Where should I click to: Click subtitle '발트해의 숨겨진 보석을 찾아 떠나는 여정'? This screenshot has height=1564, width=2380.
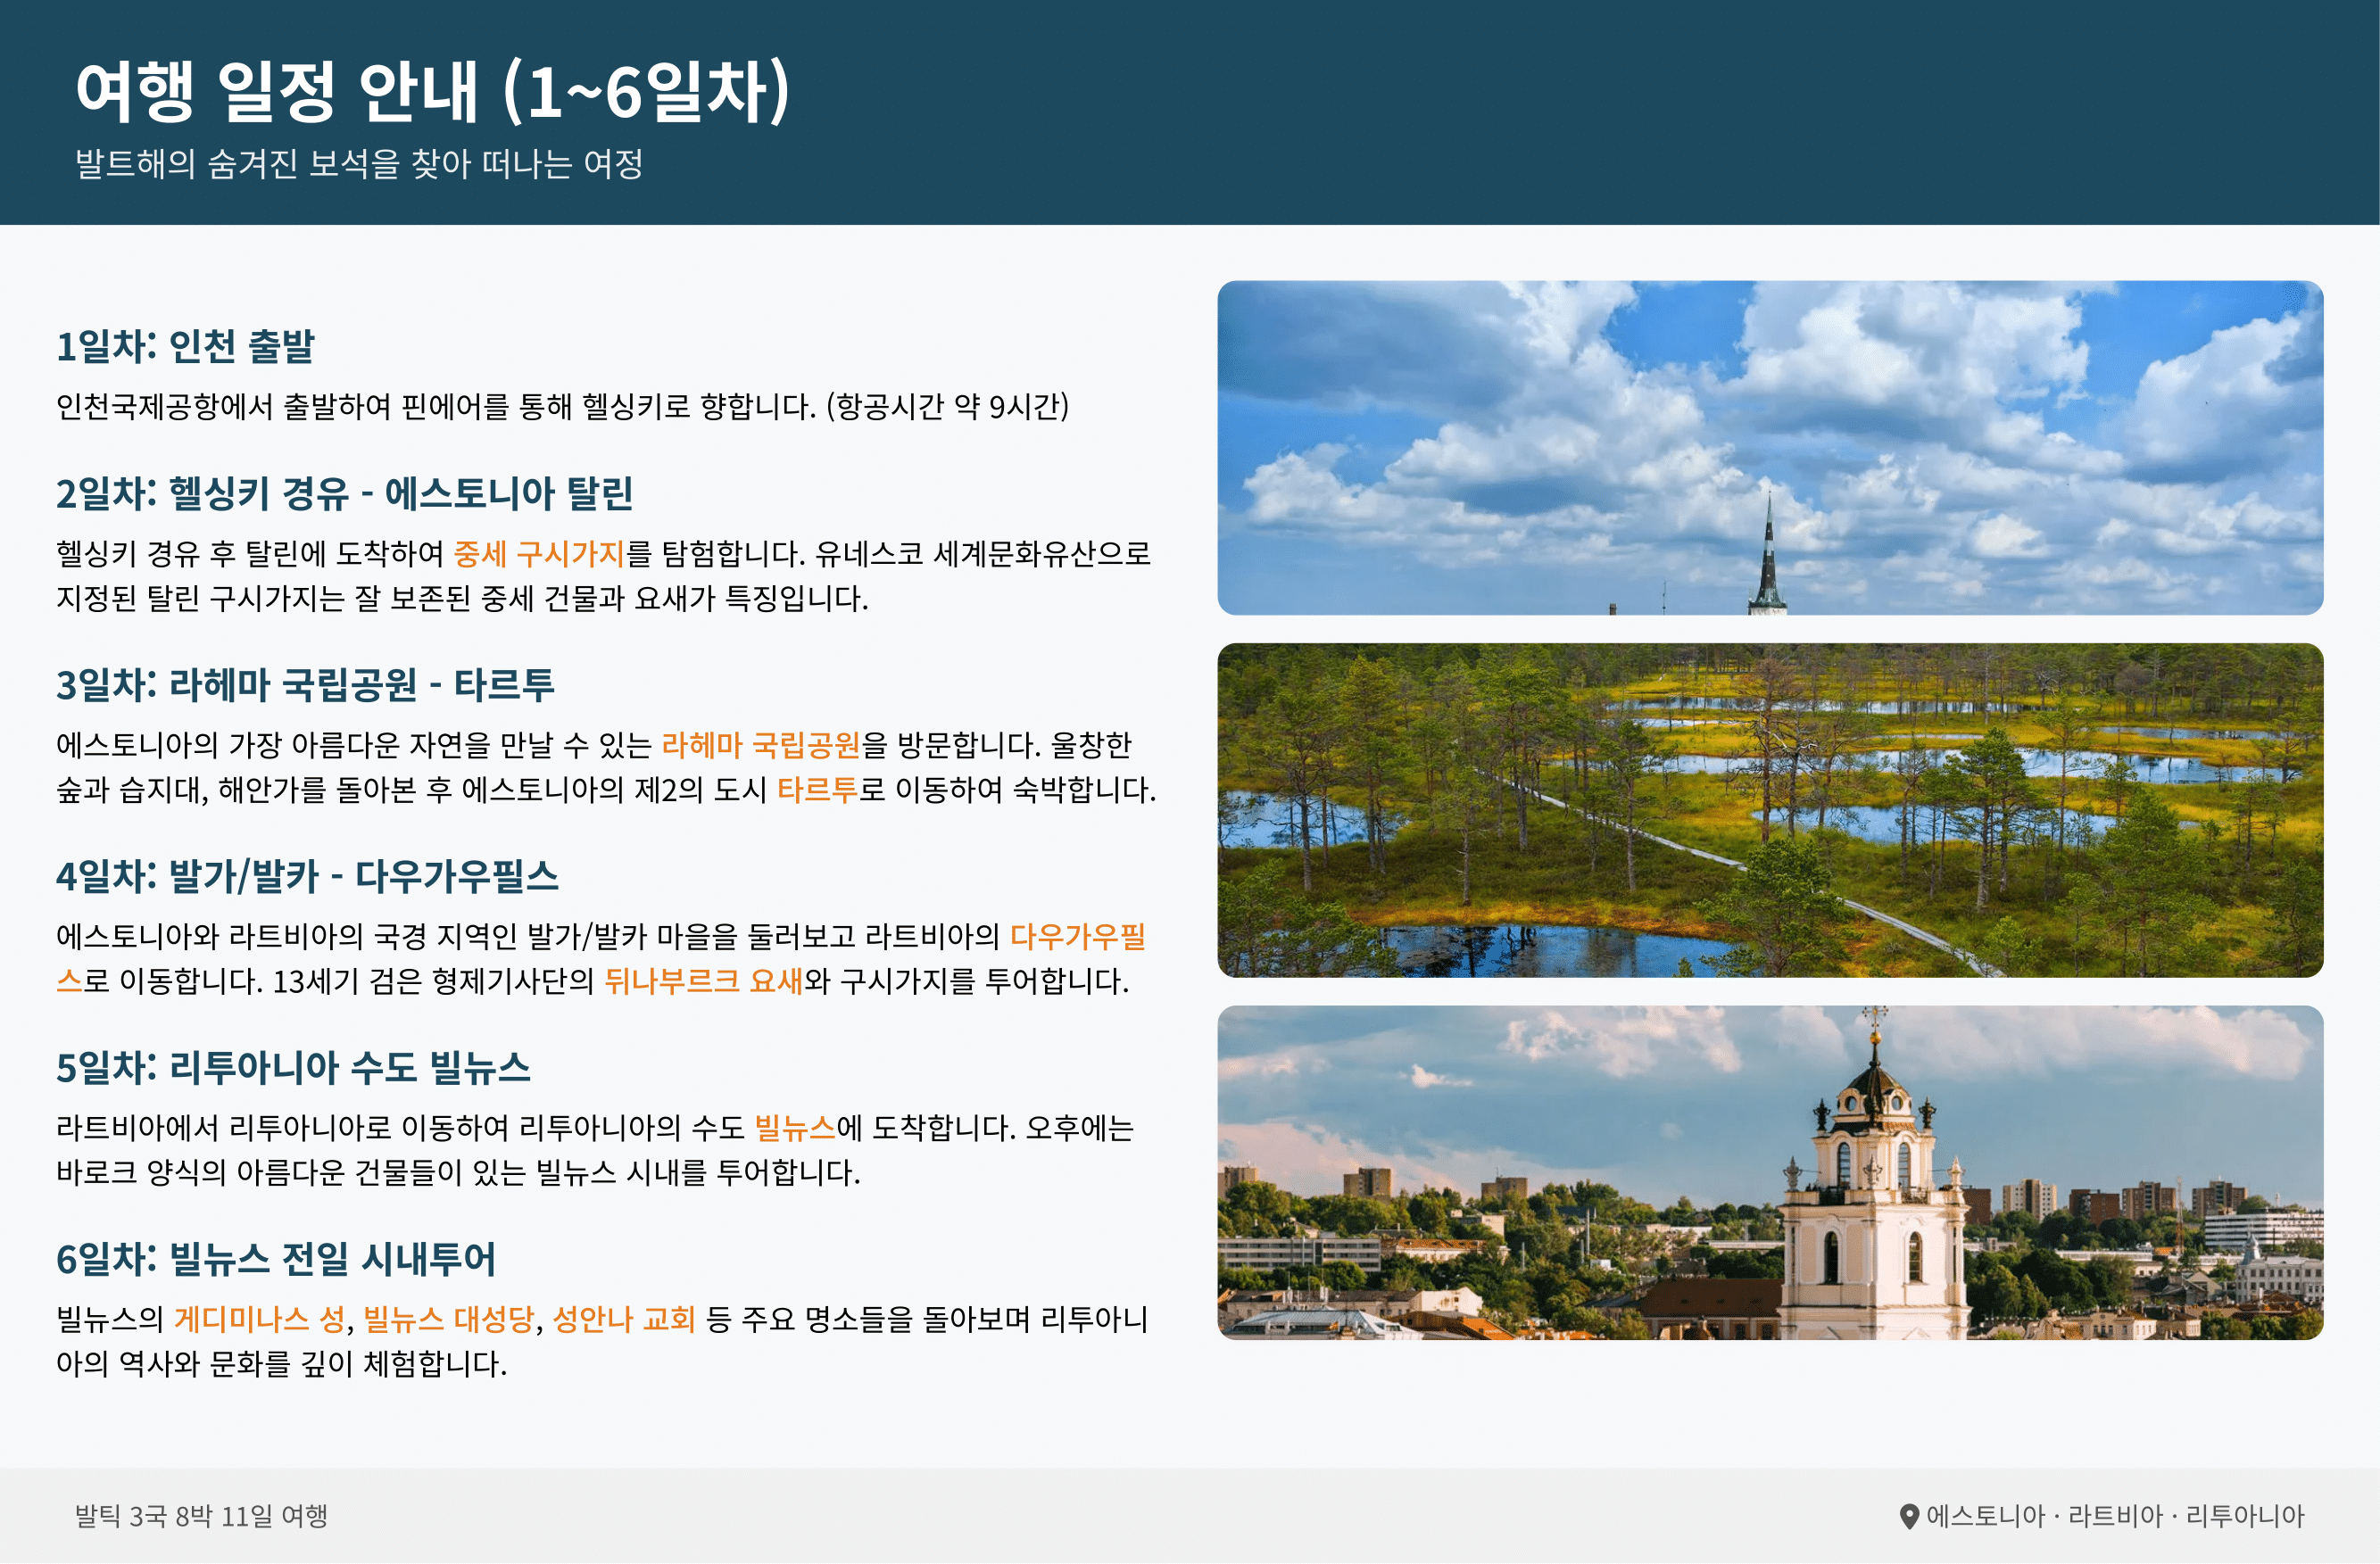(x=359, y=163)
